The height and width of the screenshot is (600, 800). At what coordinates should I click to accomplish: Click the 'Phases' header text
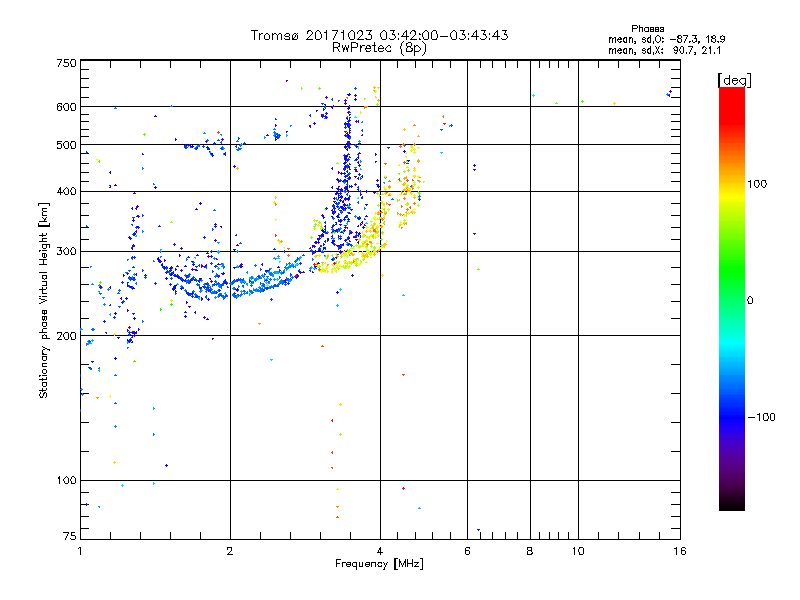tap(647, 29)
